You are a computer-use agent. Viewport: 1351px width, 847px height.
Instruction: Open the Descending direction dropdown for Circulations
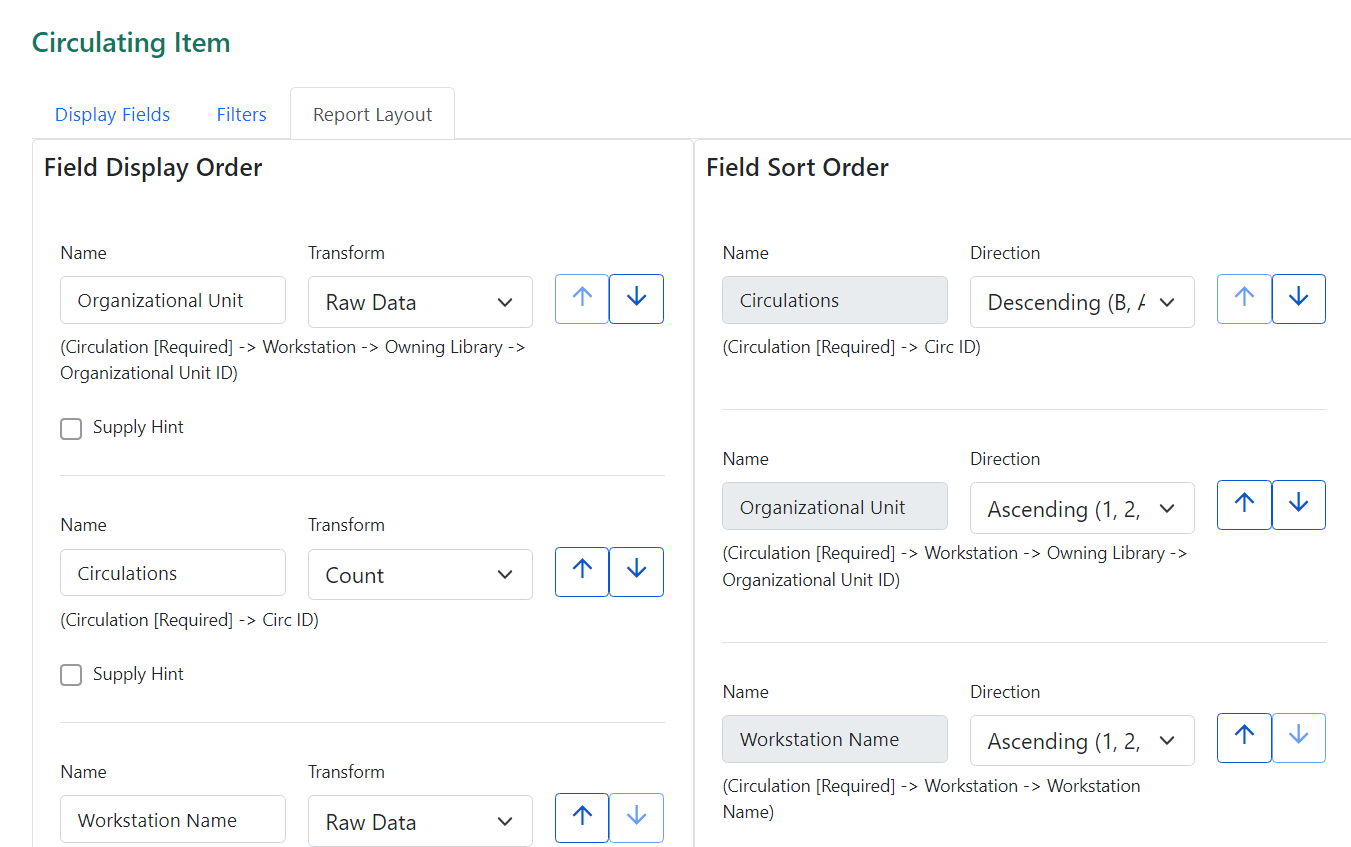pos(1082,301)
